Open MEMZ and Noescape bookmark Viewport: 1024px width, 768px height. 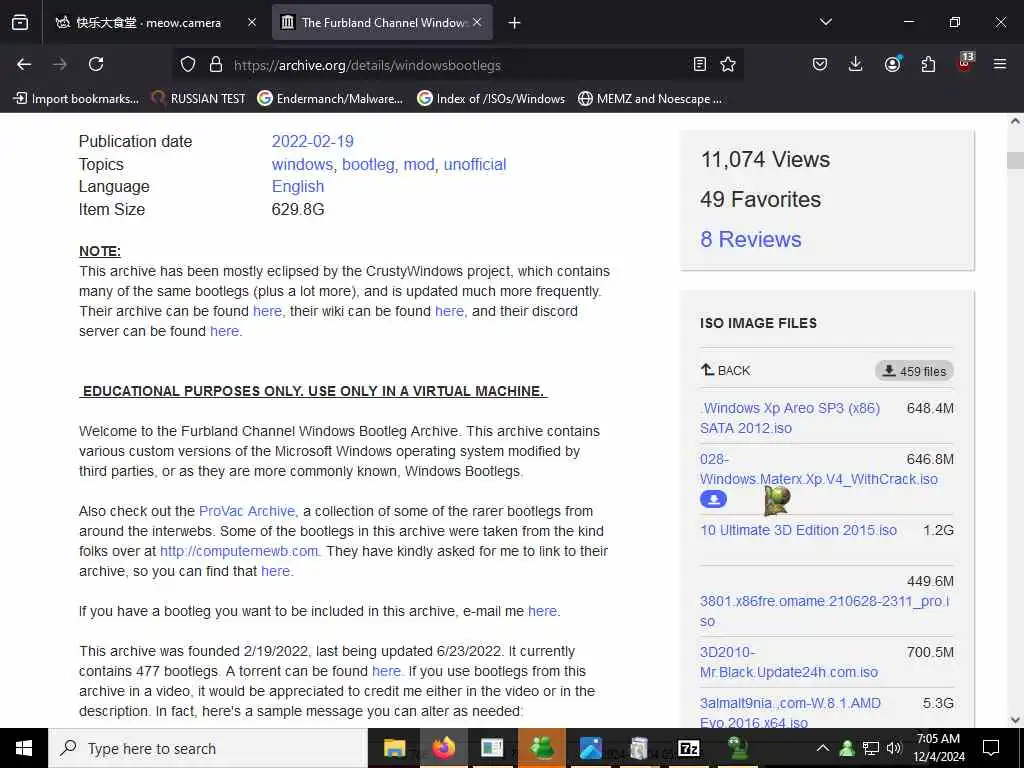coord(650,99)
